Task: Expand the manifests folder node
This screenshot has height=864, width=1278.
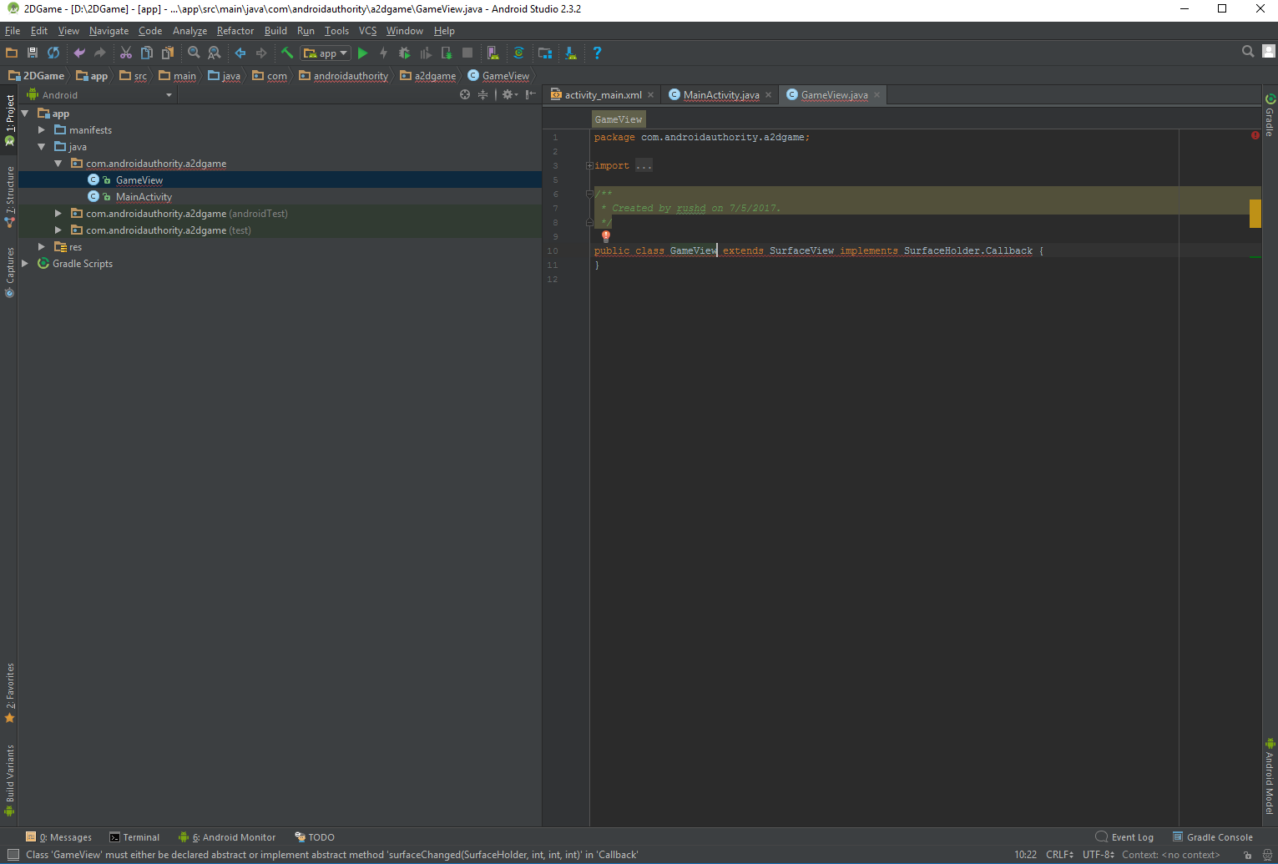Action: 42,130
